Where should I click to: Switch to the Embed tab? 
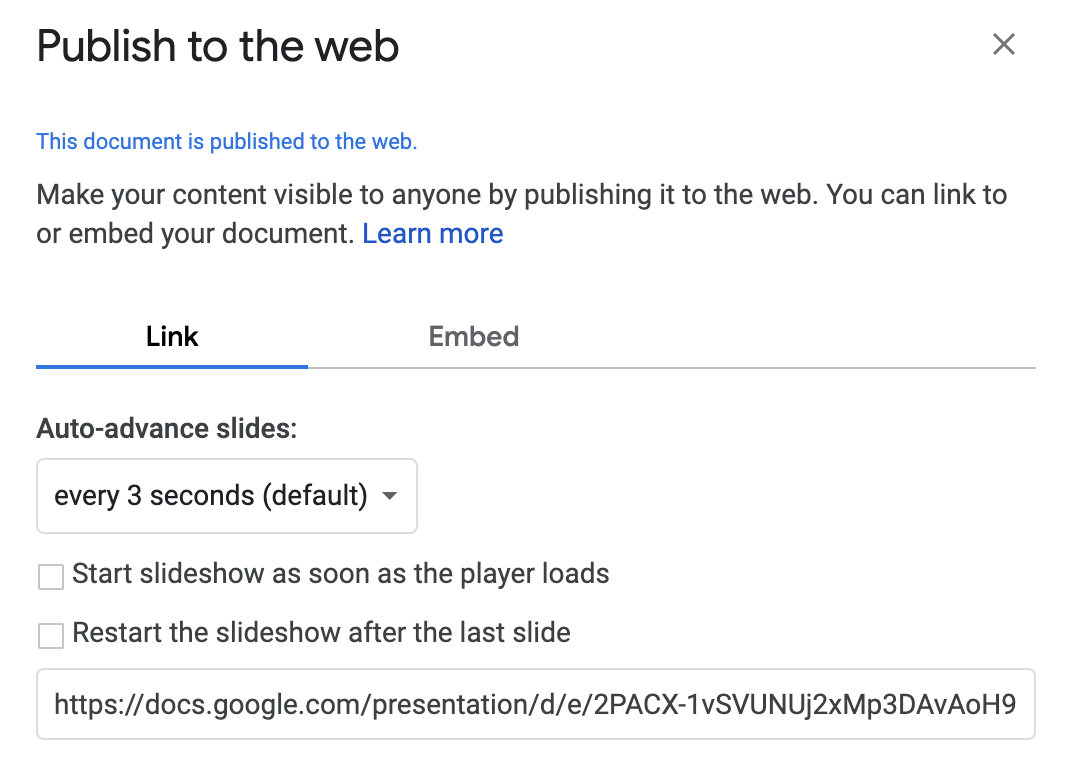tap(474, 336)
